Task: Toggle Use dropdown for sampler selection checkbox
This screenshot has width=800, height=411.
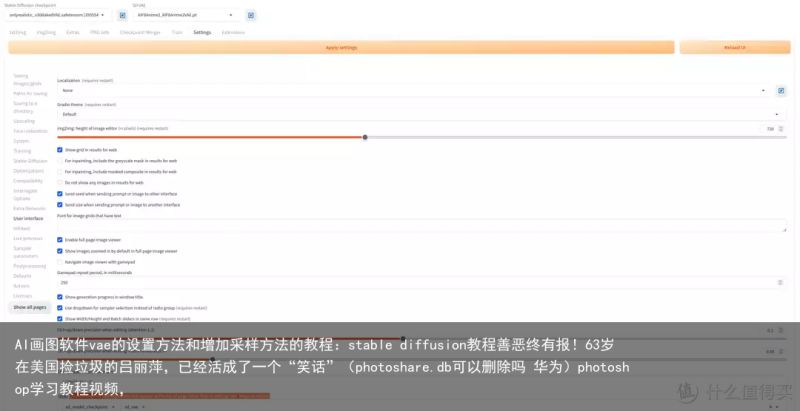Action: 60,308
